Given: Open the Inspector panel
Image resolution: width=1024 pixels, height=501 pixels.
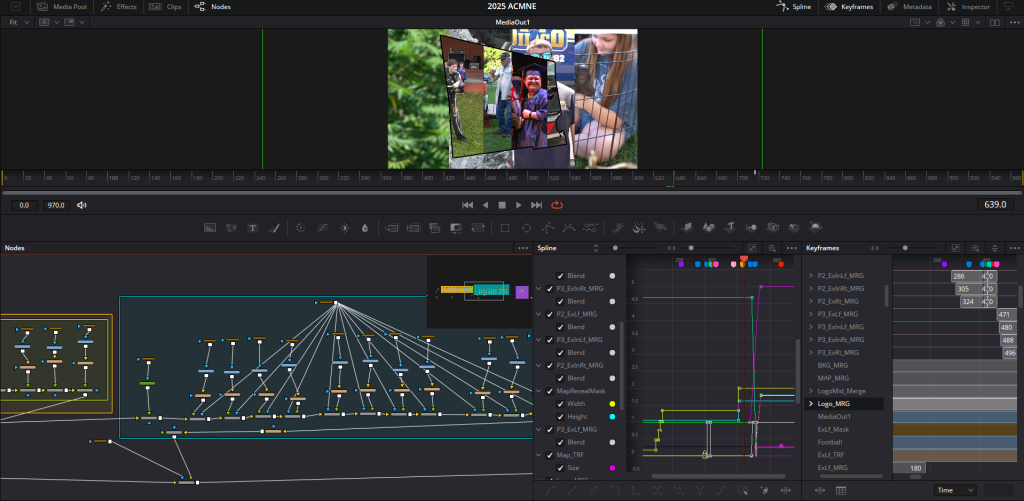Looking at the screenshot, I should pyautogui.click(x=968, y=7).
